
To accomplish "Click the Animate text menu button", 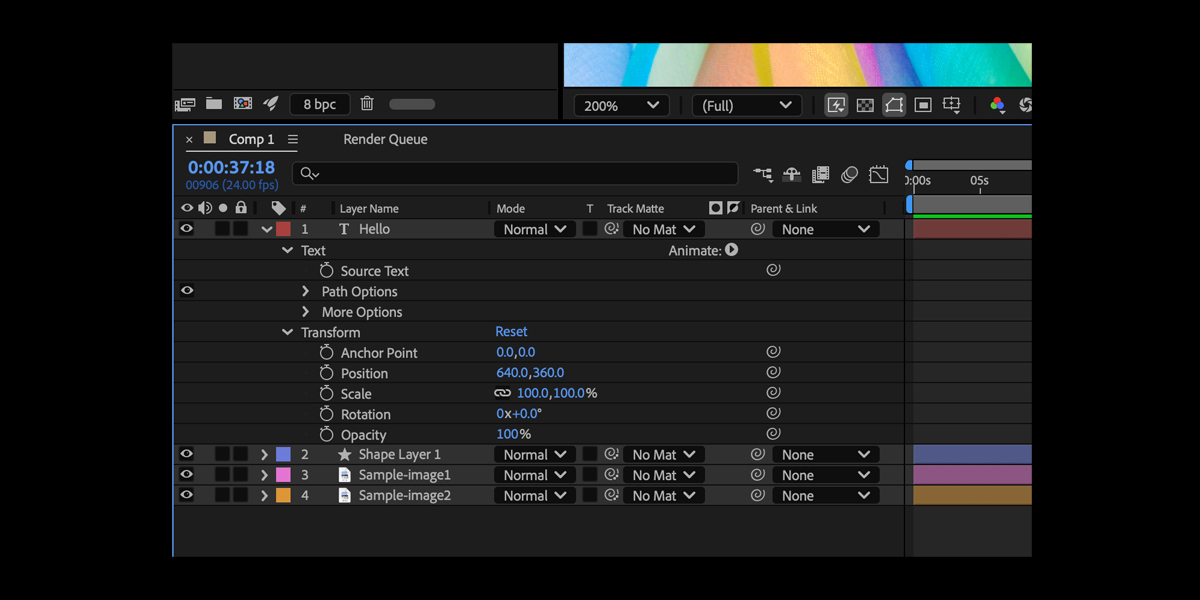I will 732,250.
